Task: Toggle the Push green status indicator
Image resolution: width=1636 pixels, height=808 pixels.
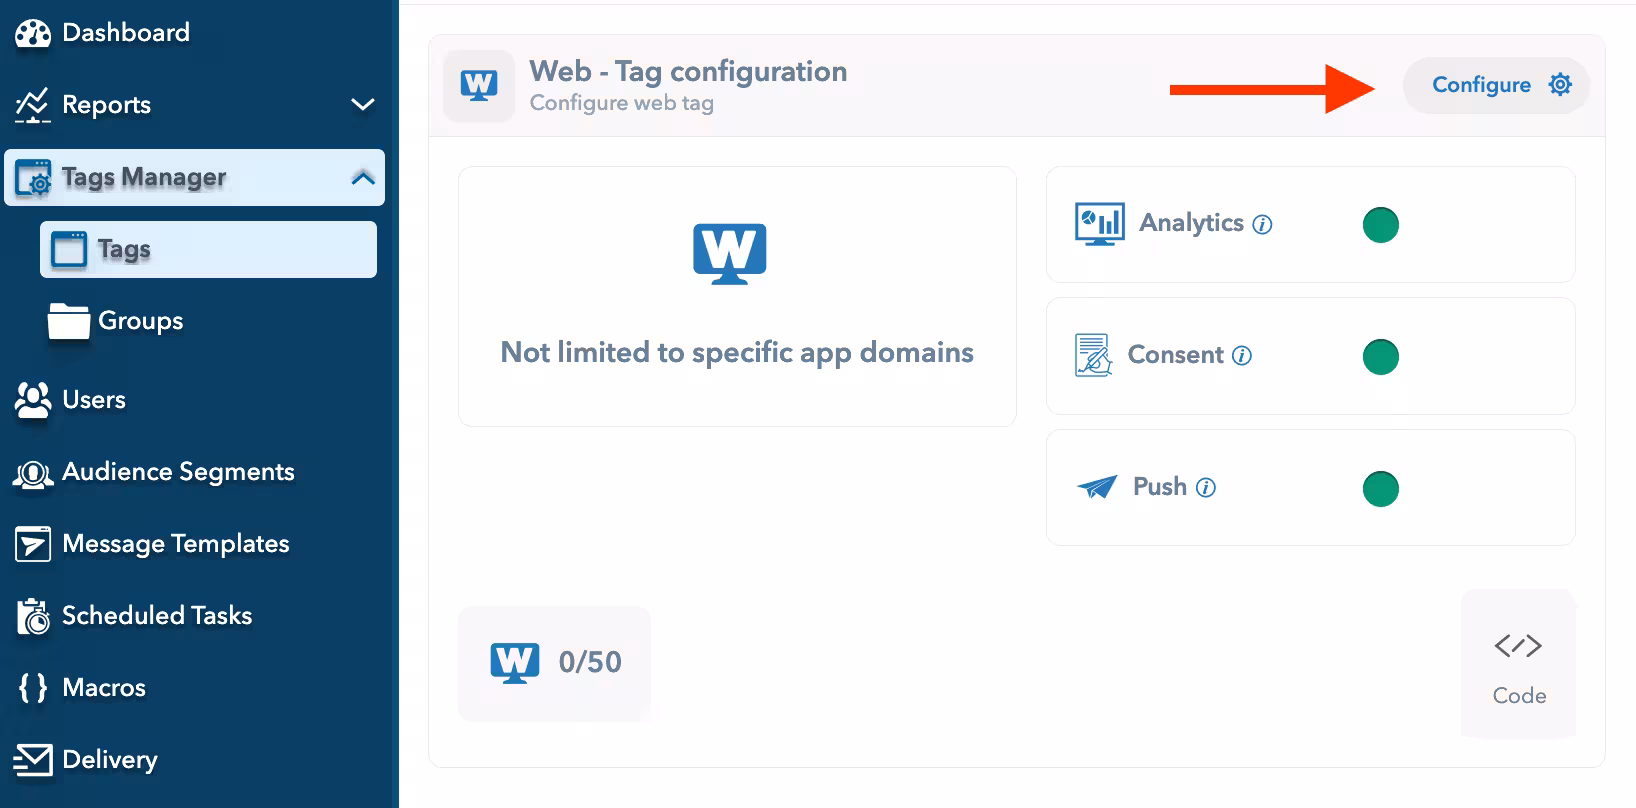Action: (x=1380, y=488)
